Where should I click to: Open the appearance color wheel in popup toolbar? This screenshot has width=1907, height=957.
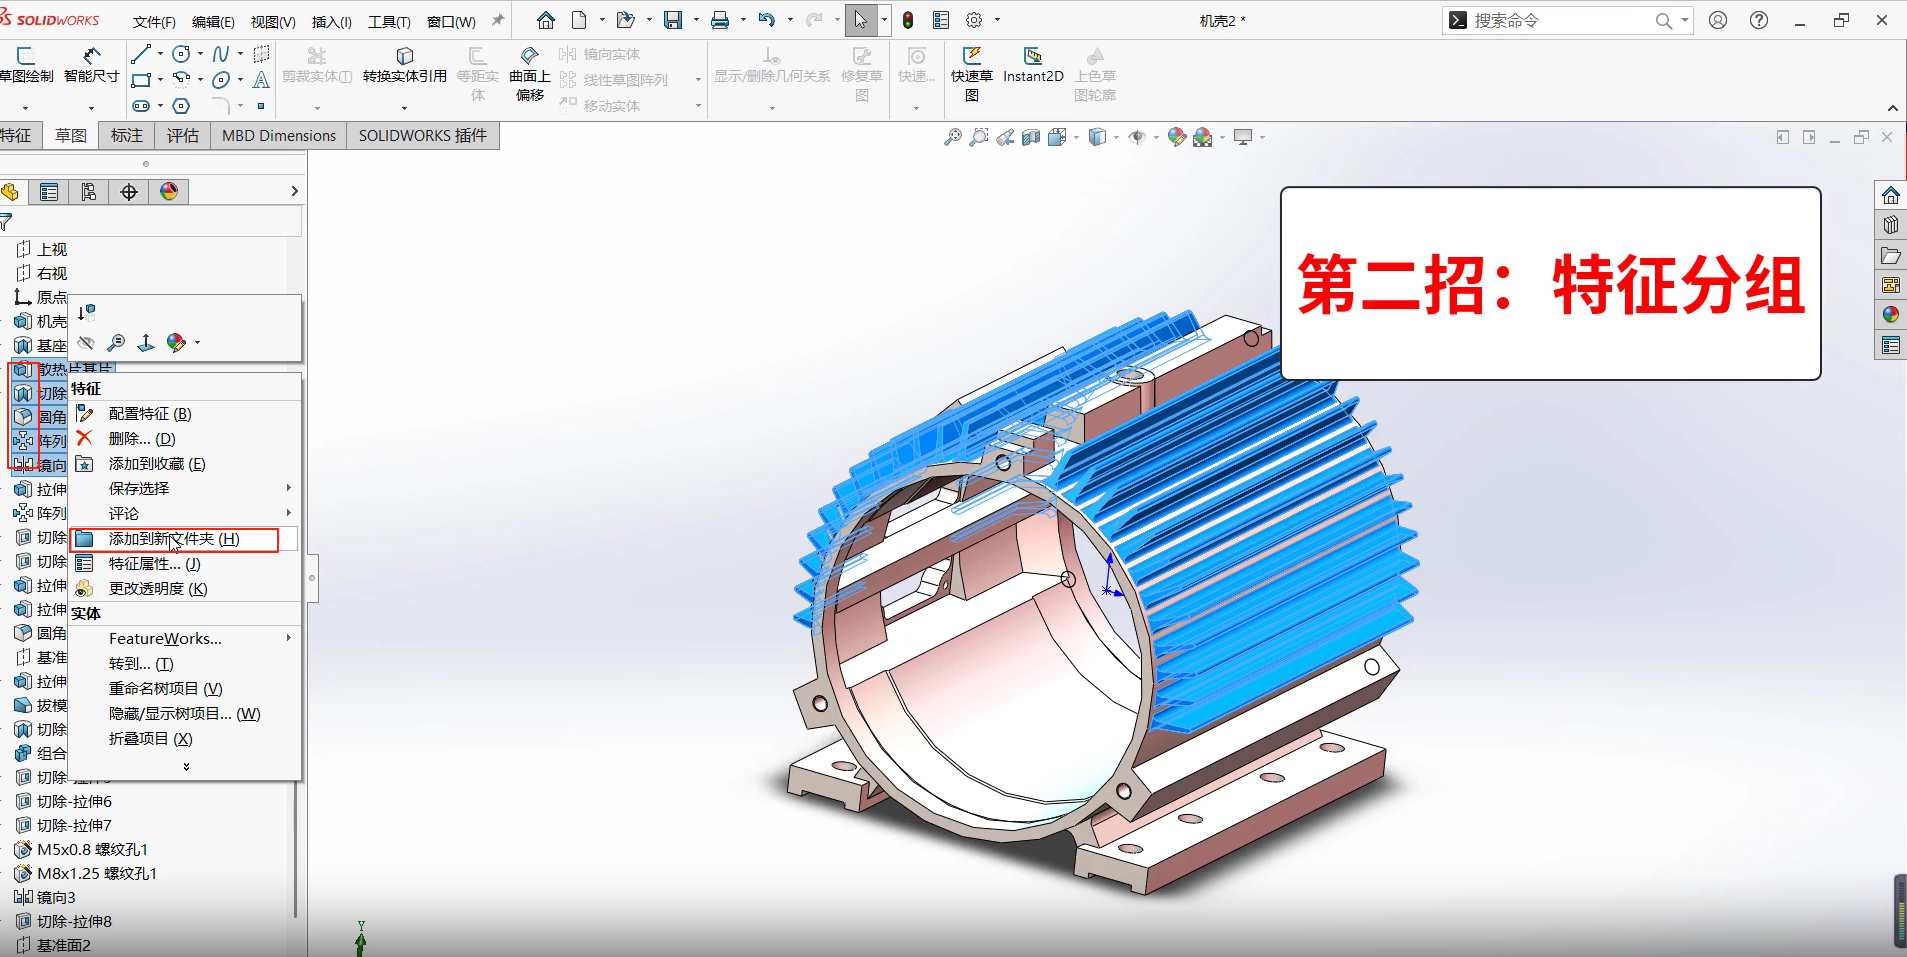(176, 343)
